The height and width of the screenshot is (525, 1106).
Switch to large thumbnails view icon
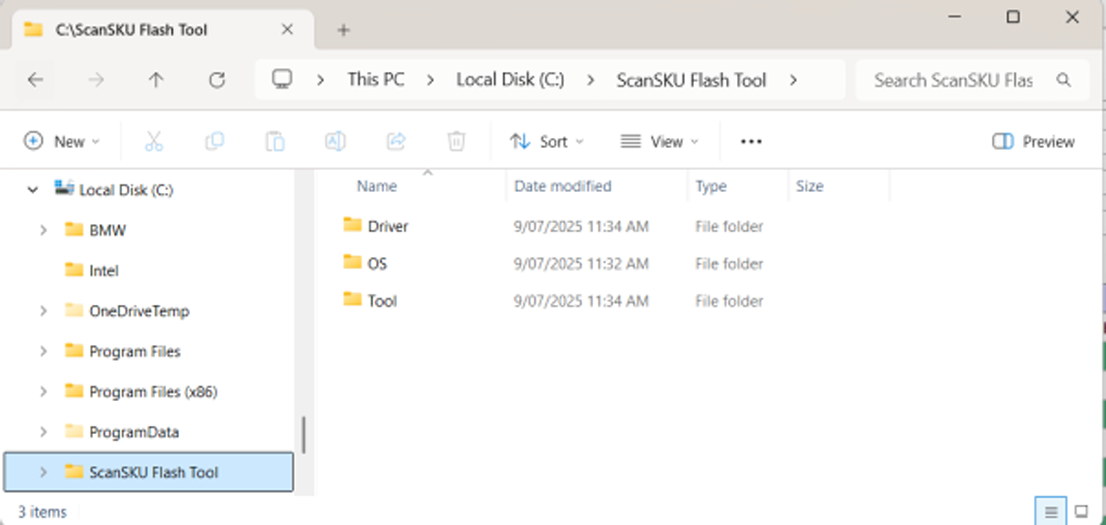(x=1081, y=511)
